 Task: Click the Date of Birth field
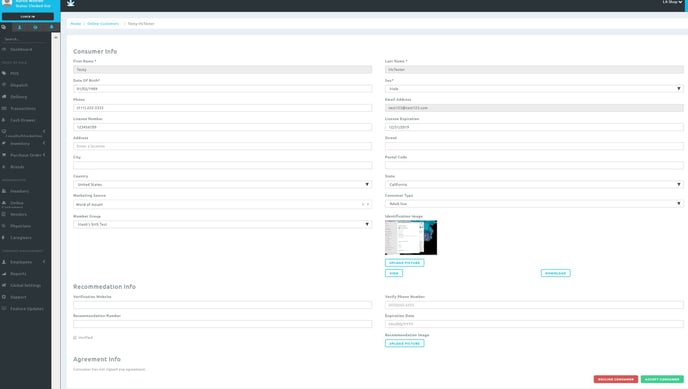(222, 89)
